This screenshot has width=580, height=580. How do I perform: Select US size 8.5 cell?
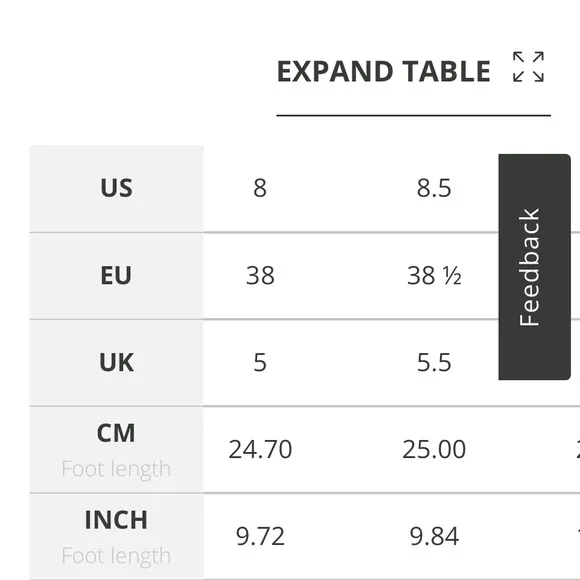coord(434,188)
